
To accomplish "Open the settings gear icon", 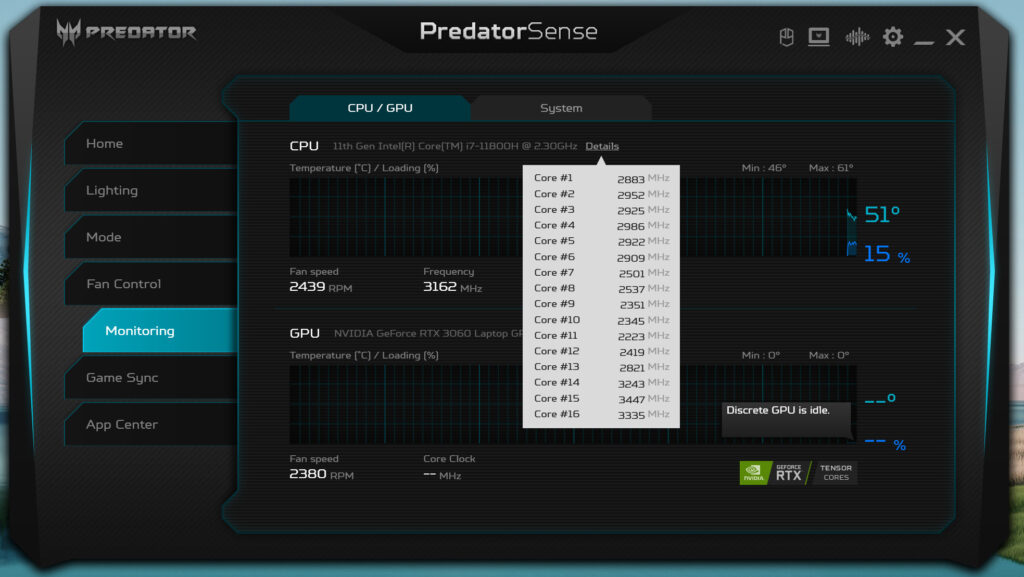I will pyautogui.click(x=893, y=37).
